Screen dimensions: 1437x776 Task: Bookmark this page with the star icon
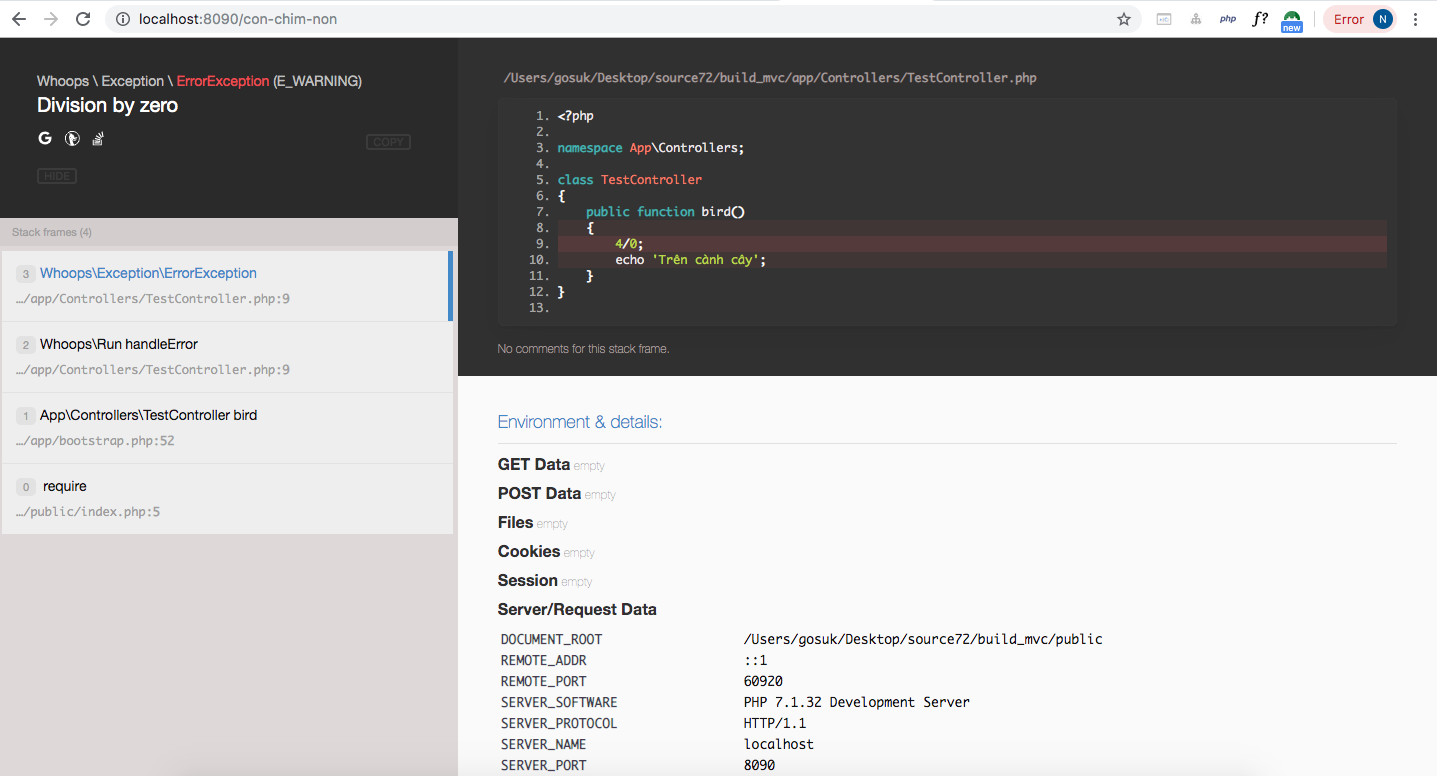tap(1124, 19)
